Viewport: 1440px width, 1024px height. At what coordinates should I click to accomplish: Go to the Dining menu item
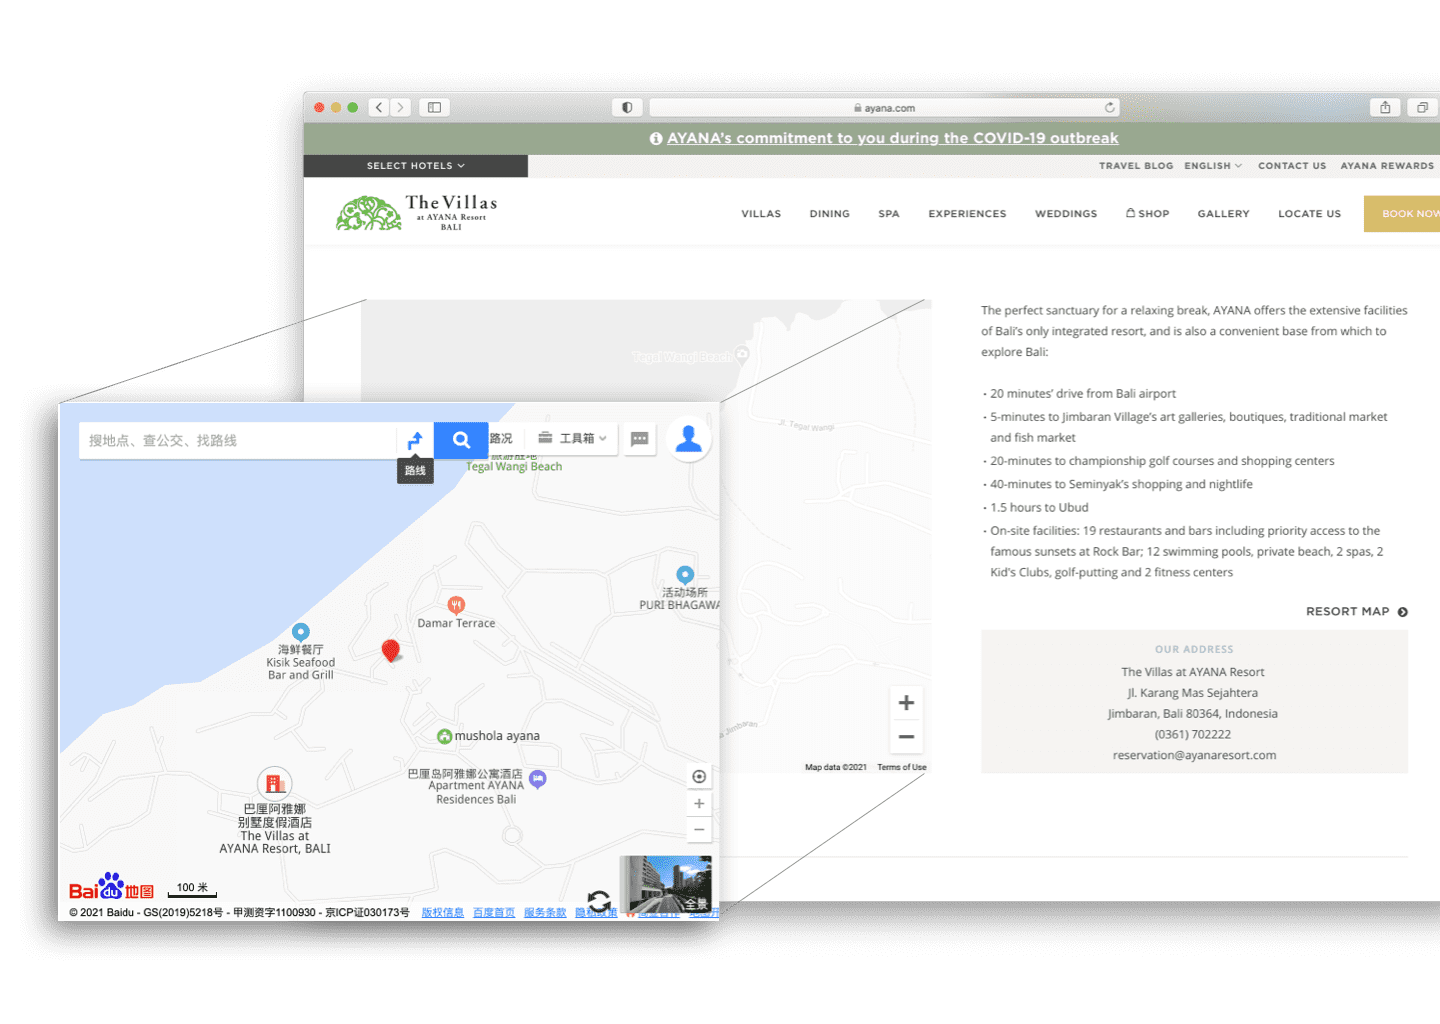pyautogui.click(x=829, y=214)
